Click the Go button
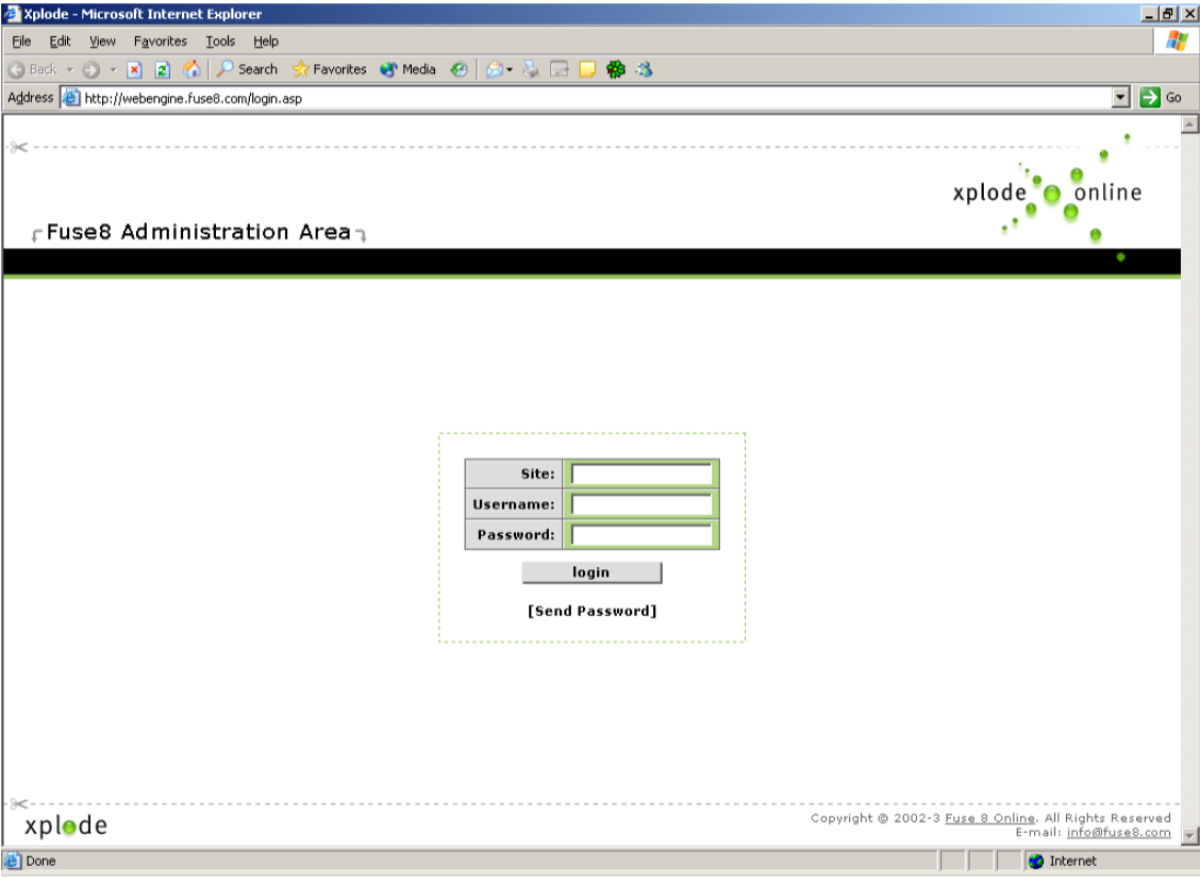 pos(1162,98)
